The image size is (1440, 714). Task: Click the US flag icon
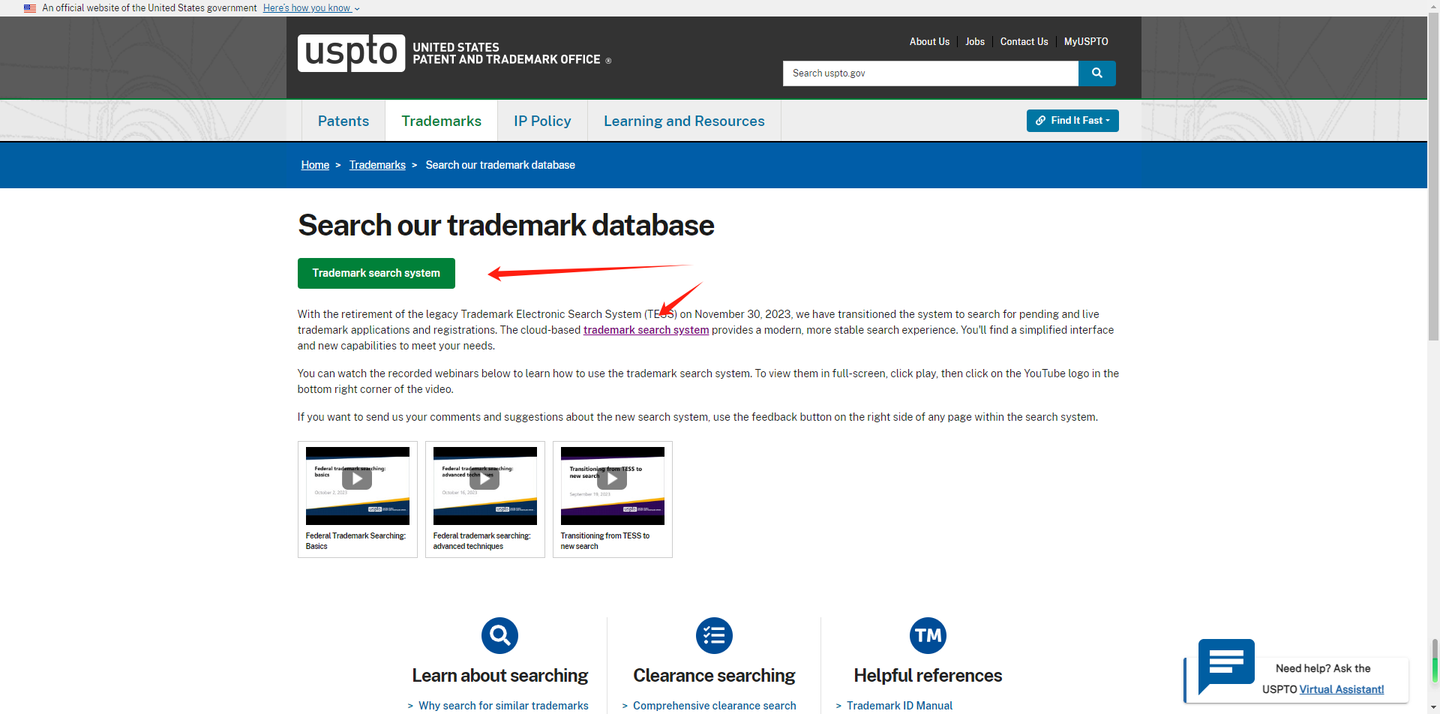click(30, 8)
